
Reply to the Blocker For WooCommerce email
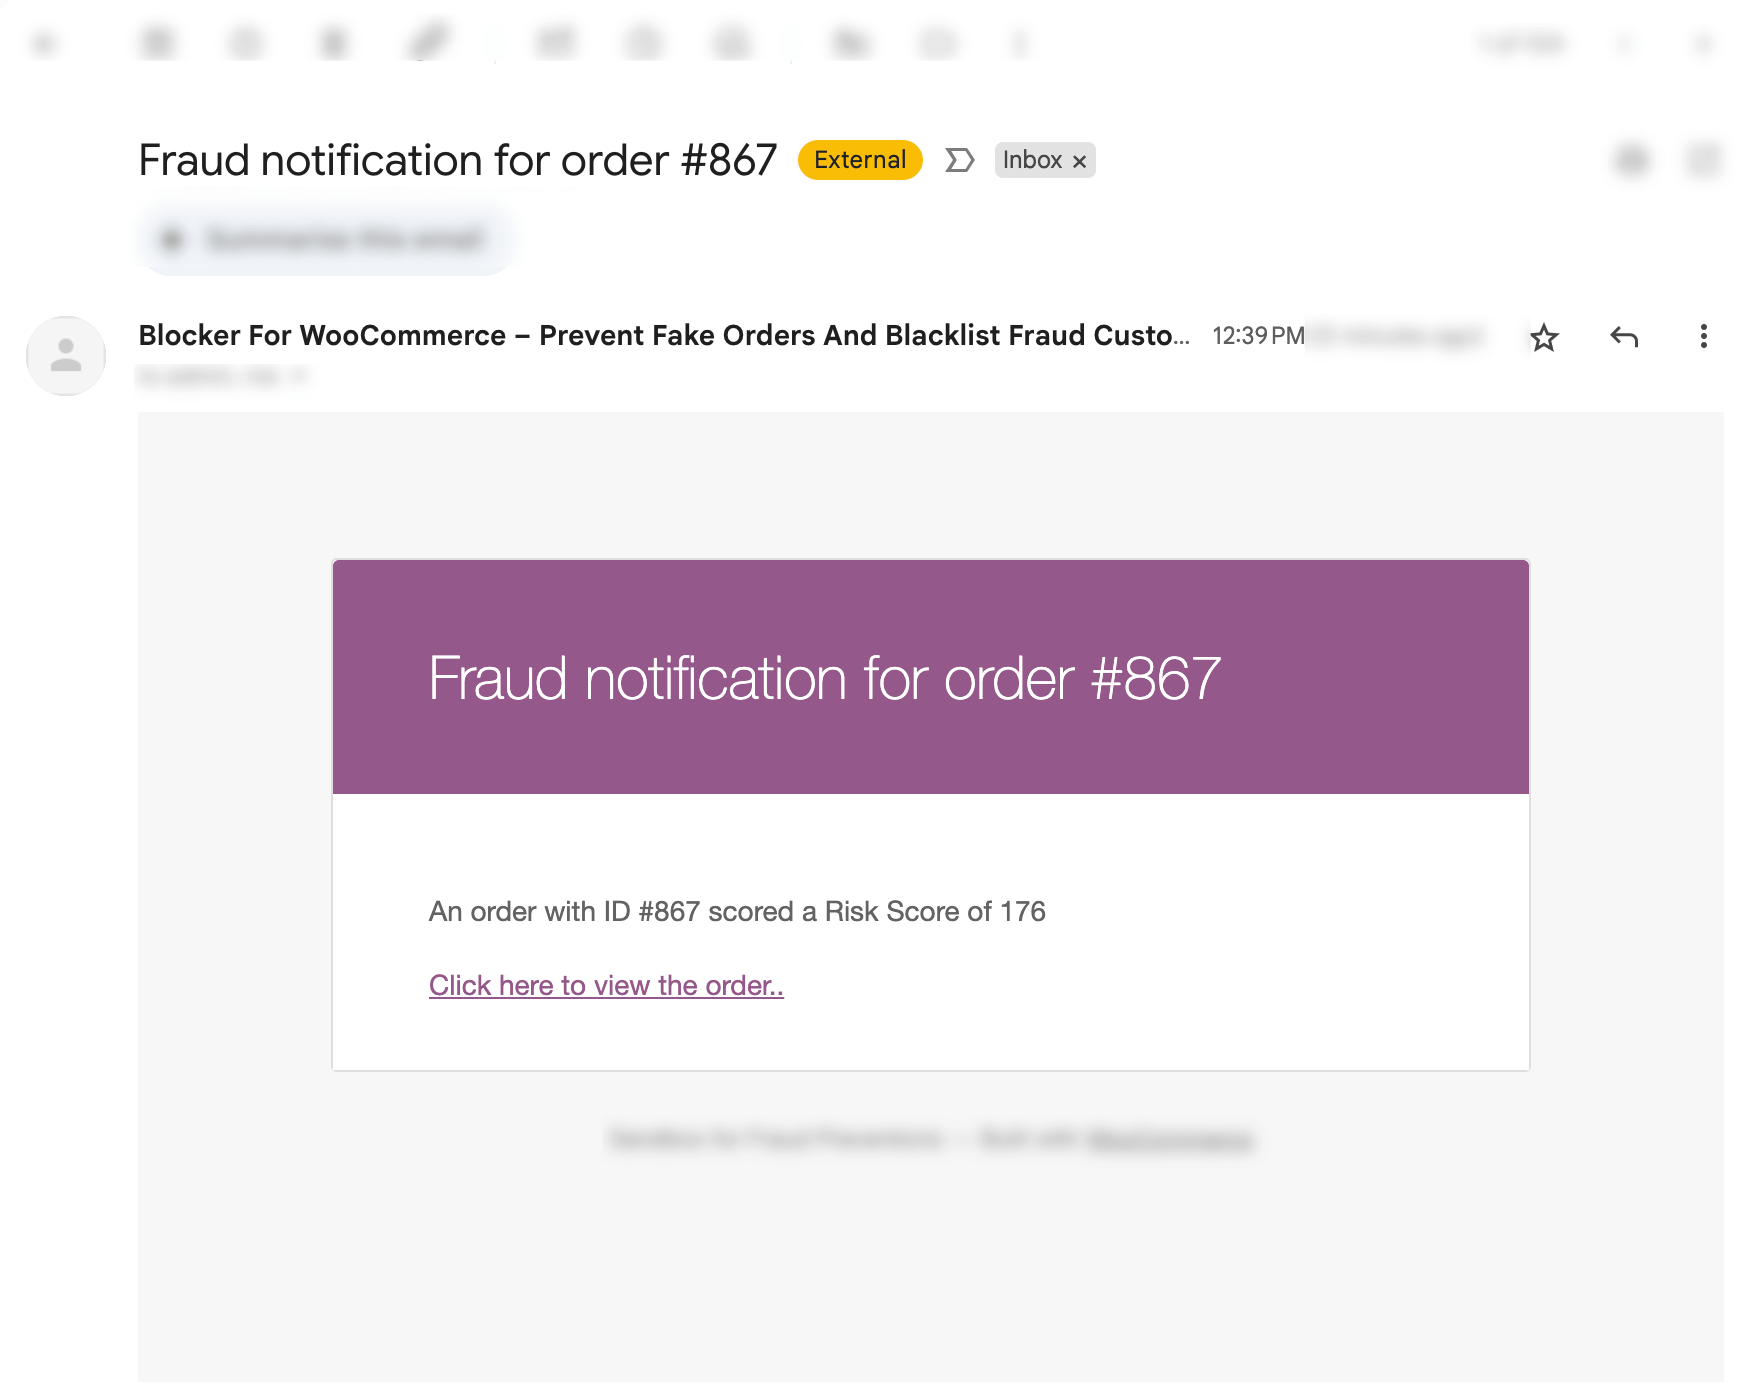tap(1624, 337)
